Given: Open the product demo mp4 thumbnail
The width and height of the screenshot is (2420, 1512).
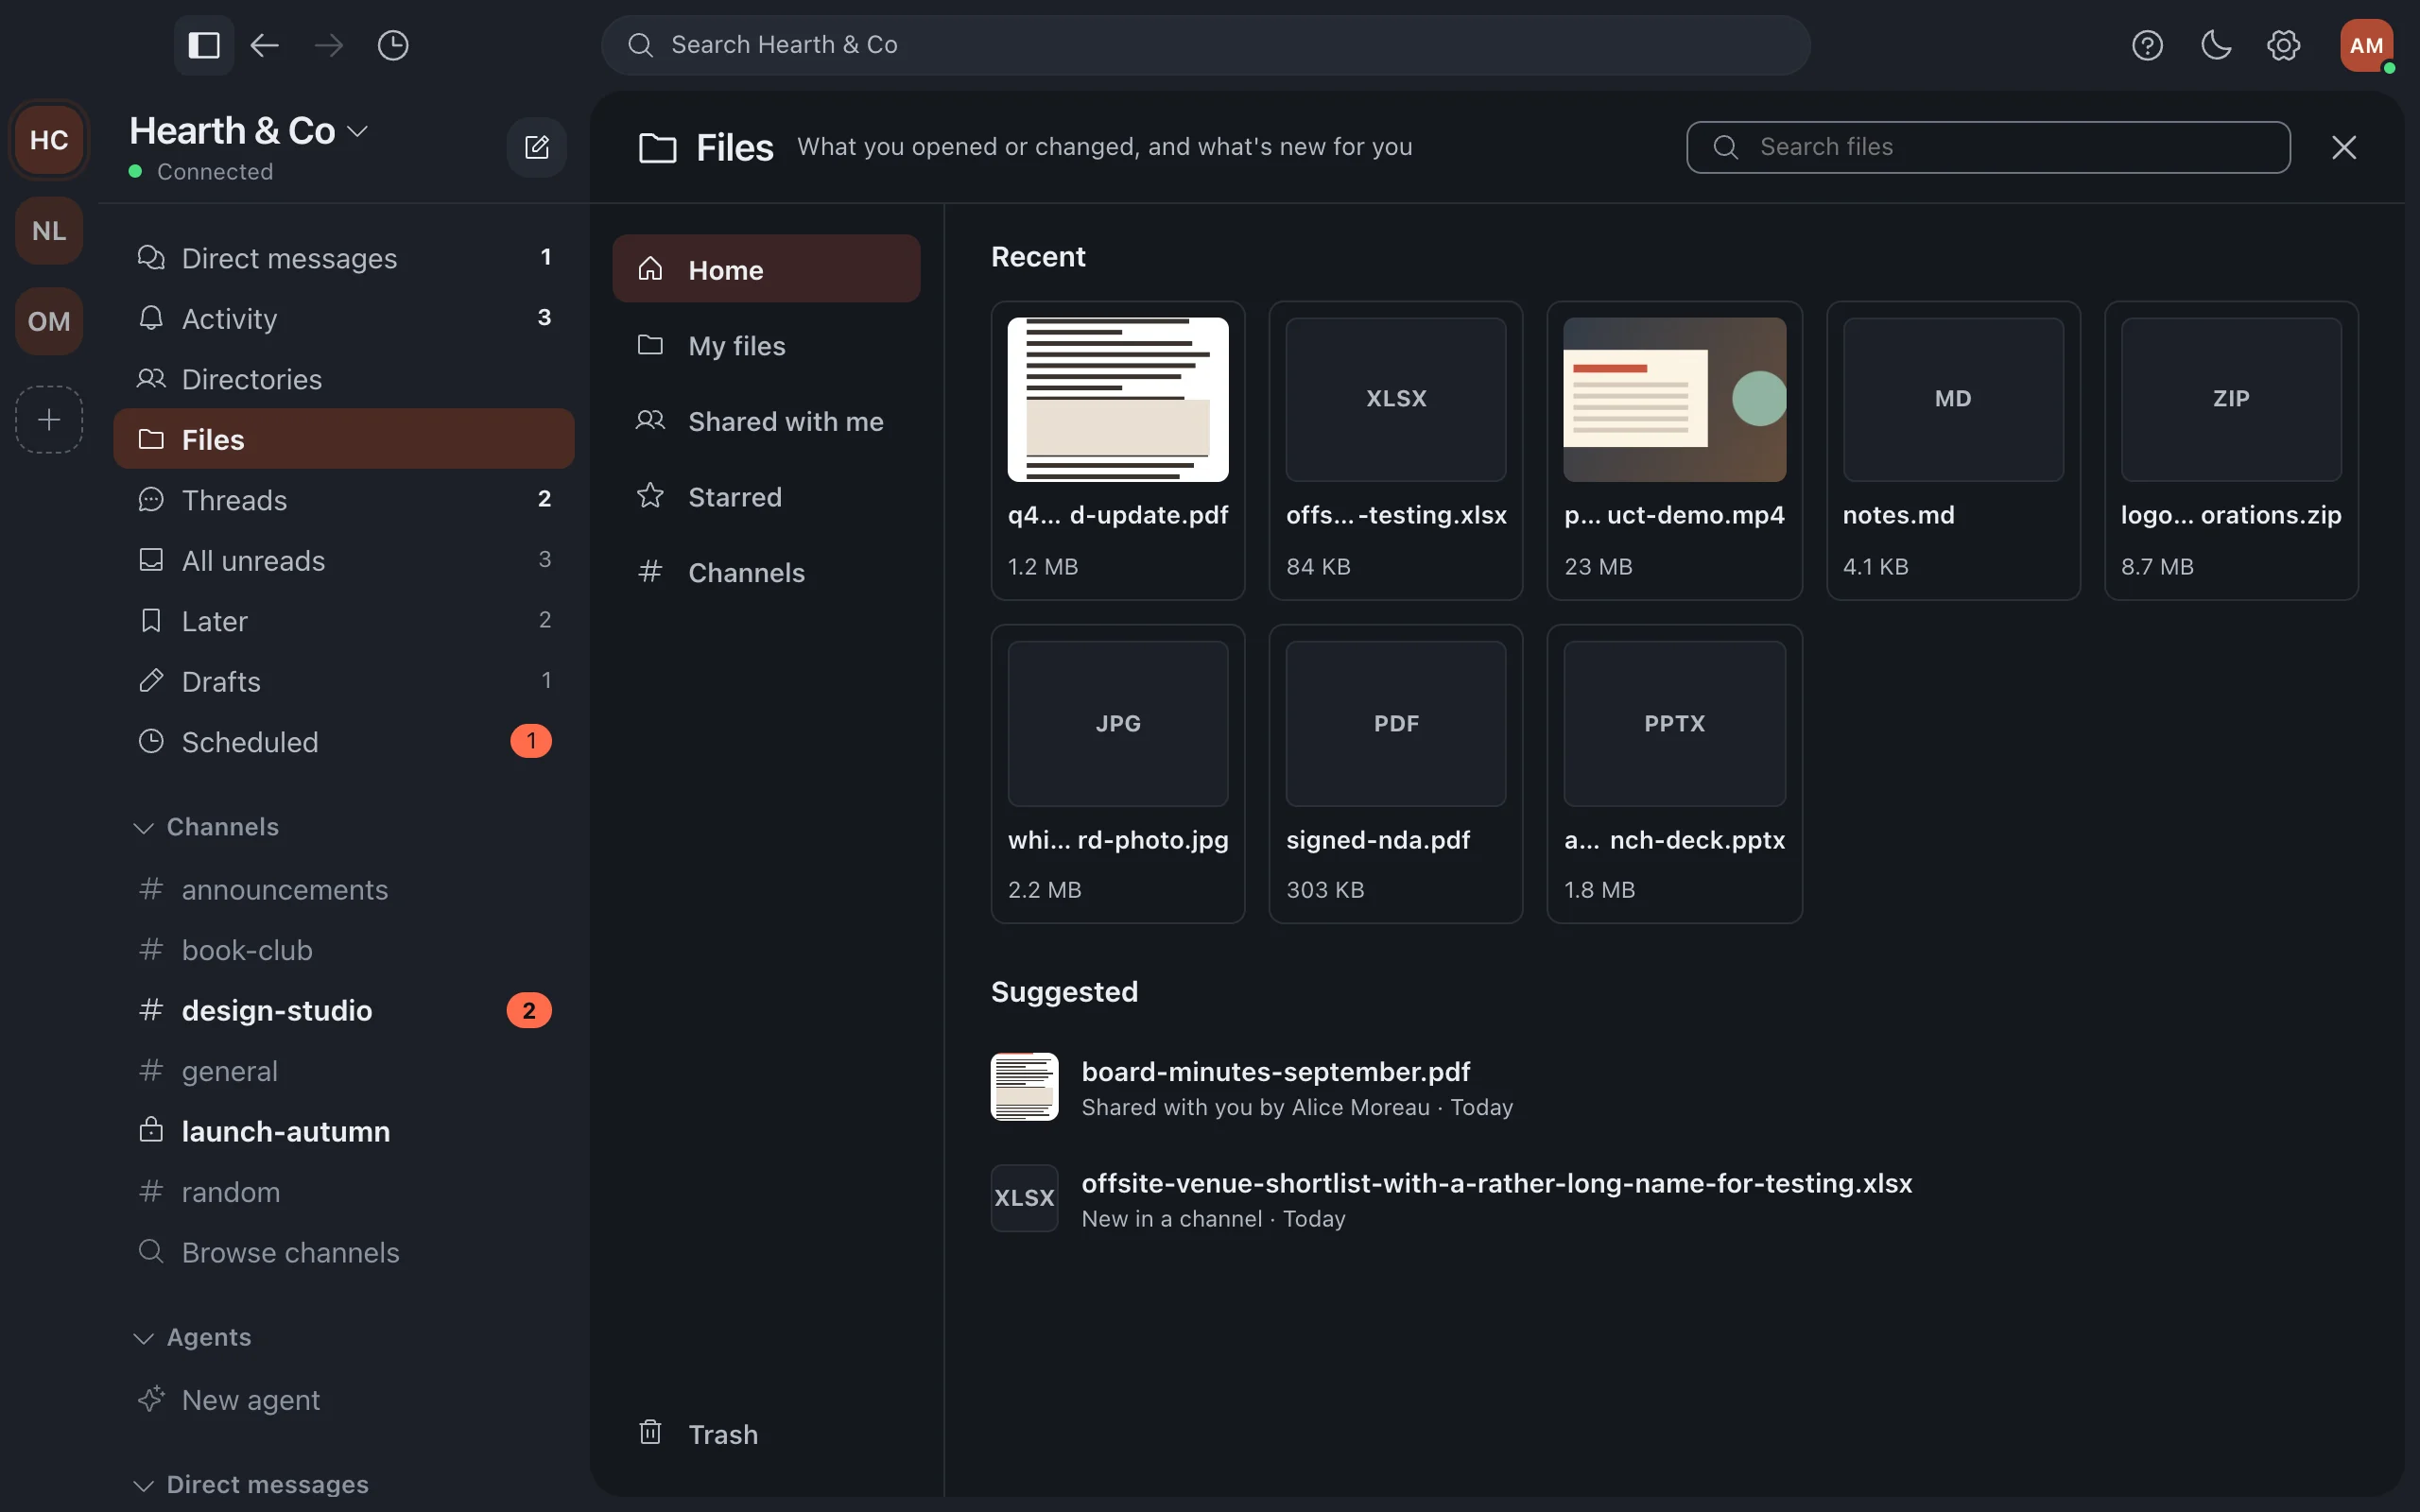Looking at the screenshot, I should pos(1674,399).
